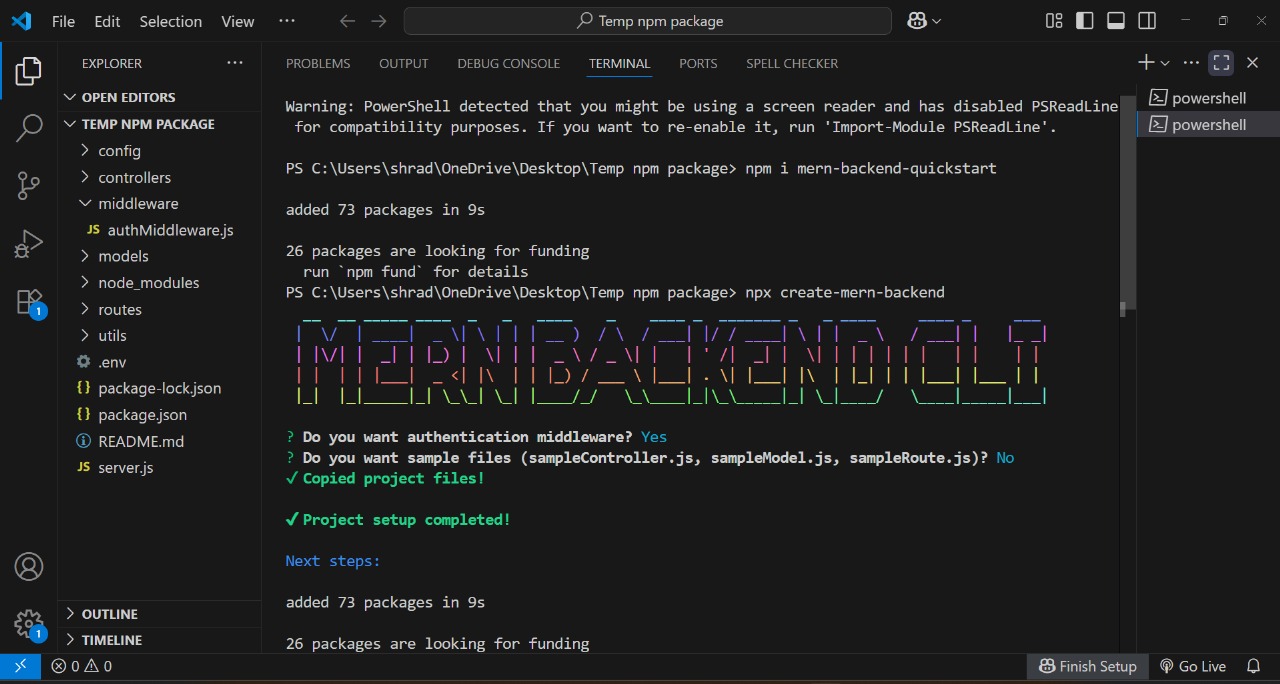Open the Manage gear menu

29,624
